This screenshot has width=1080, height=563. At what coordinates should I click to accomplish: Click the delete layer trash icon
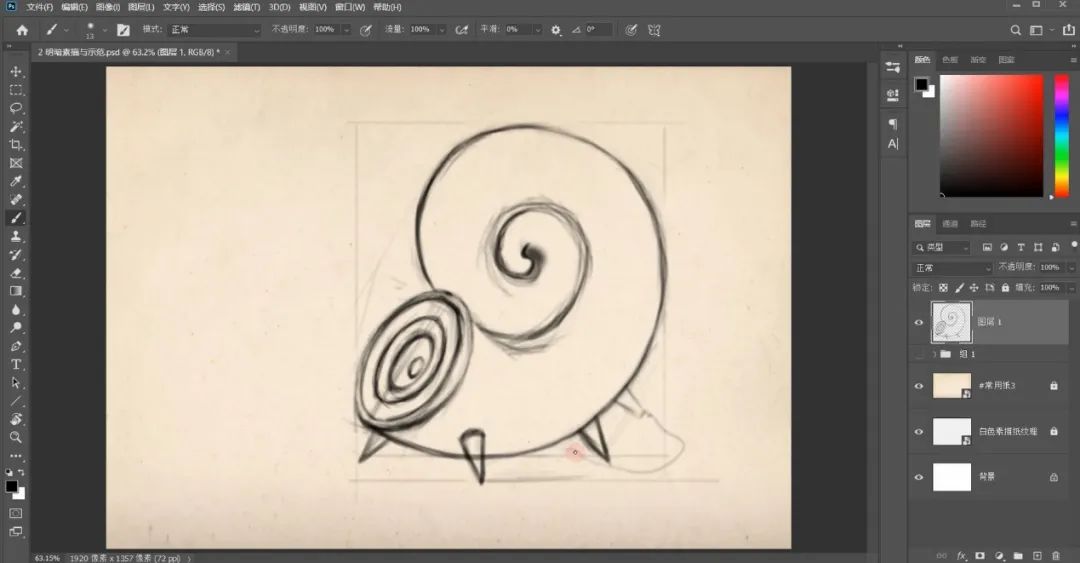click(x=1055, y=555)
